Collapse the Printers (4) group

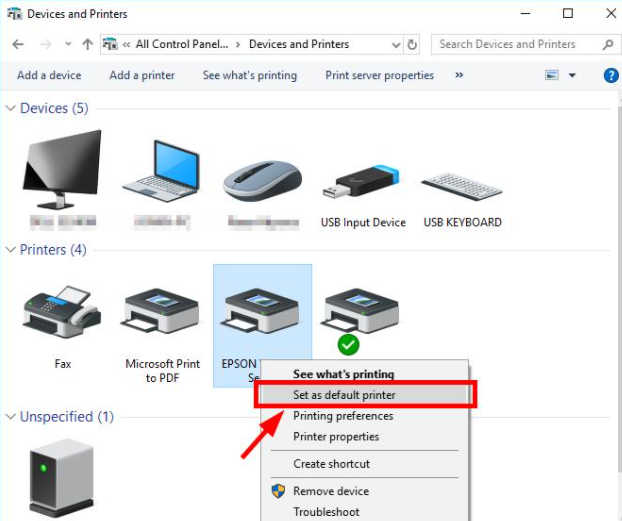click(11, 250)
